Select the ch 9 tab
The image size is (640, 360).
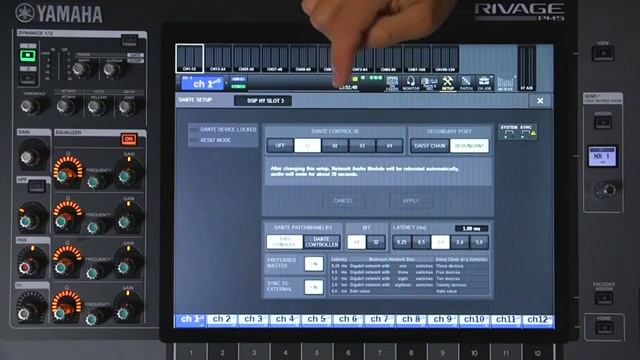pyautogui.click(x=443, y=320)
